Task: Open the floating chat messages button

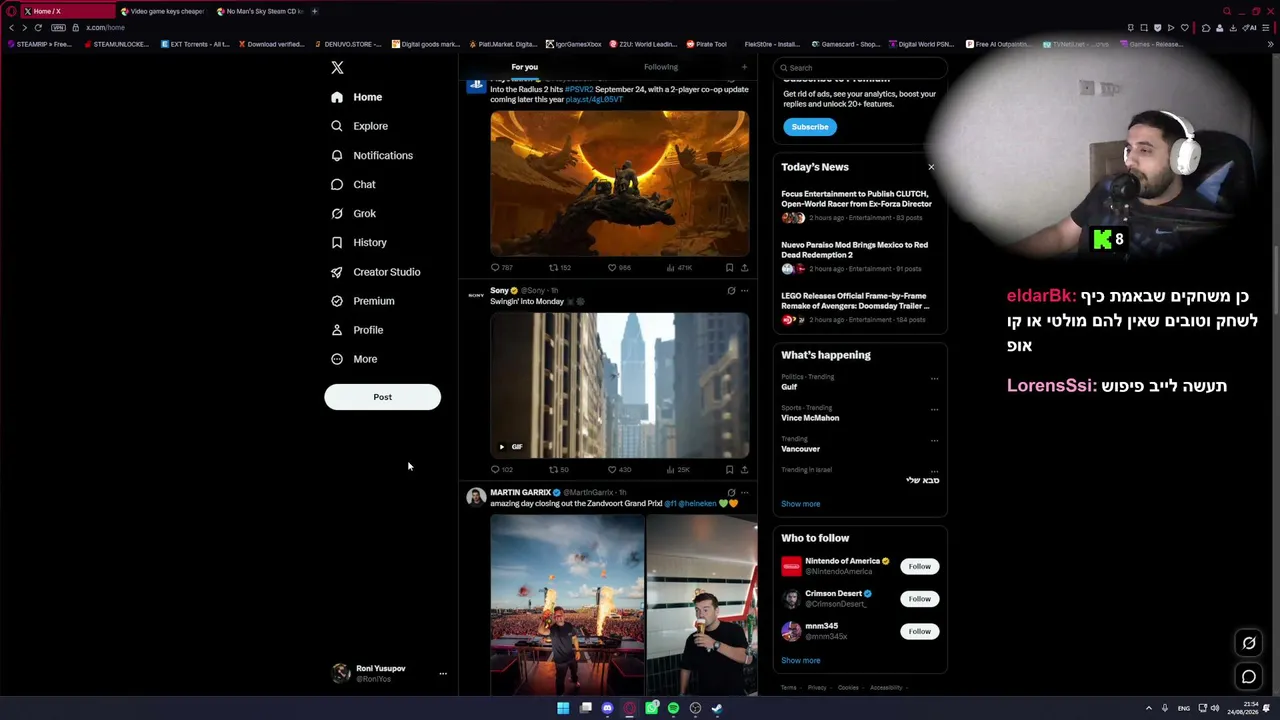Action: tap(1249, 677)
